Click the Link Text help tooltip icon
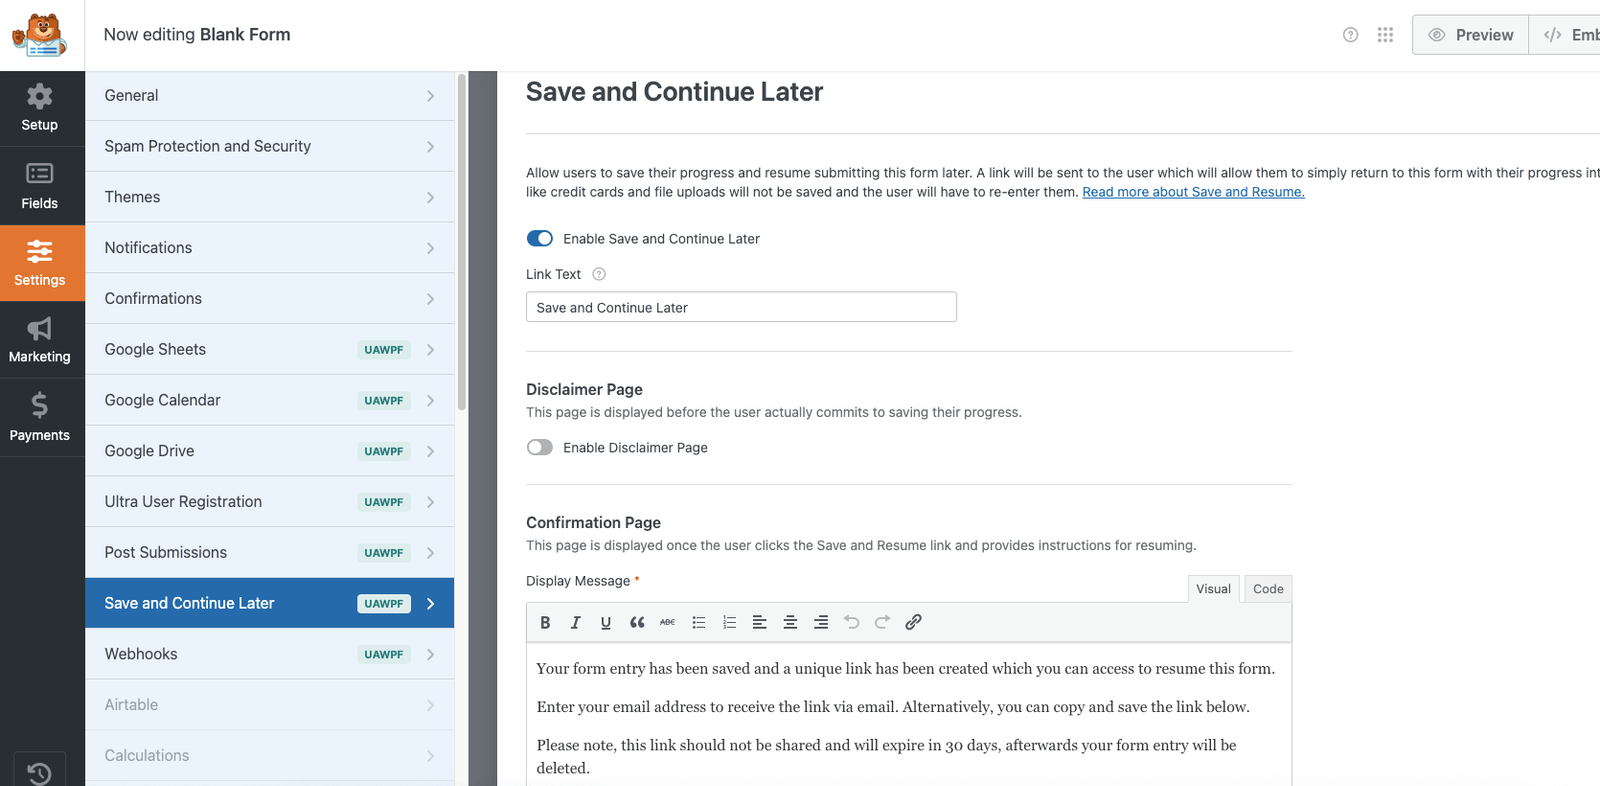 [599, 274]
